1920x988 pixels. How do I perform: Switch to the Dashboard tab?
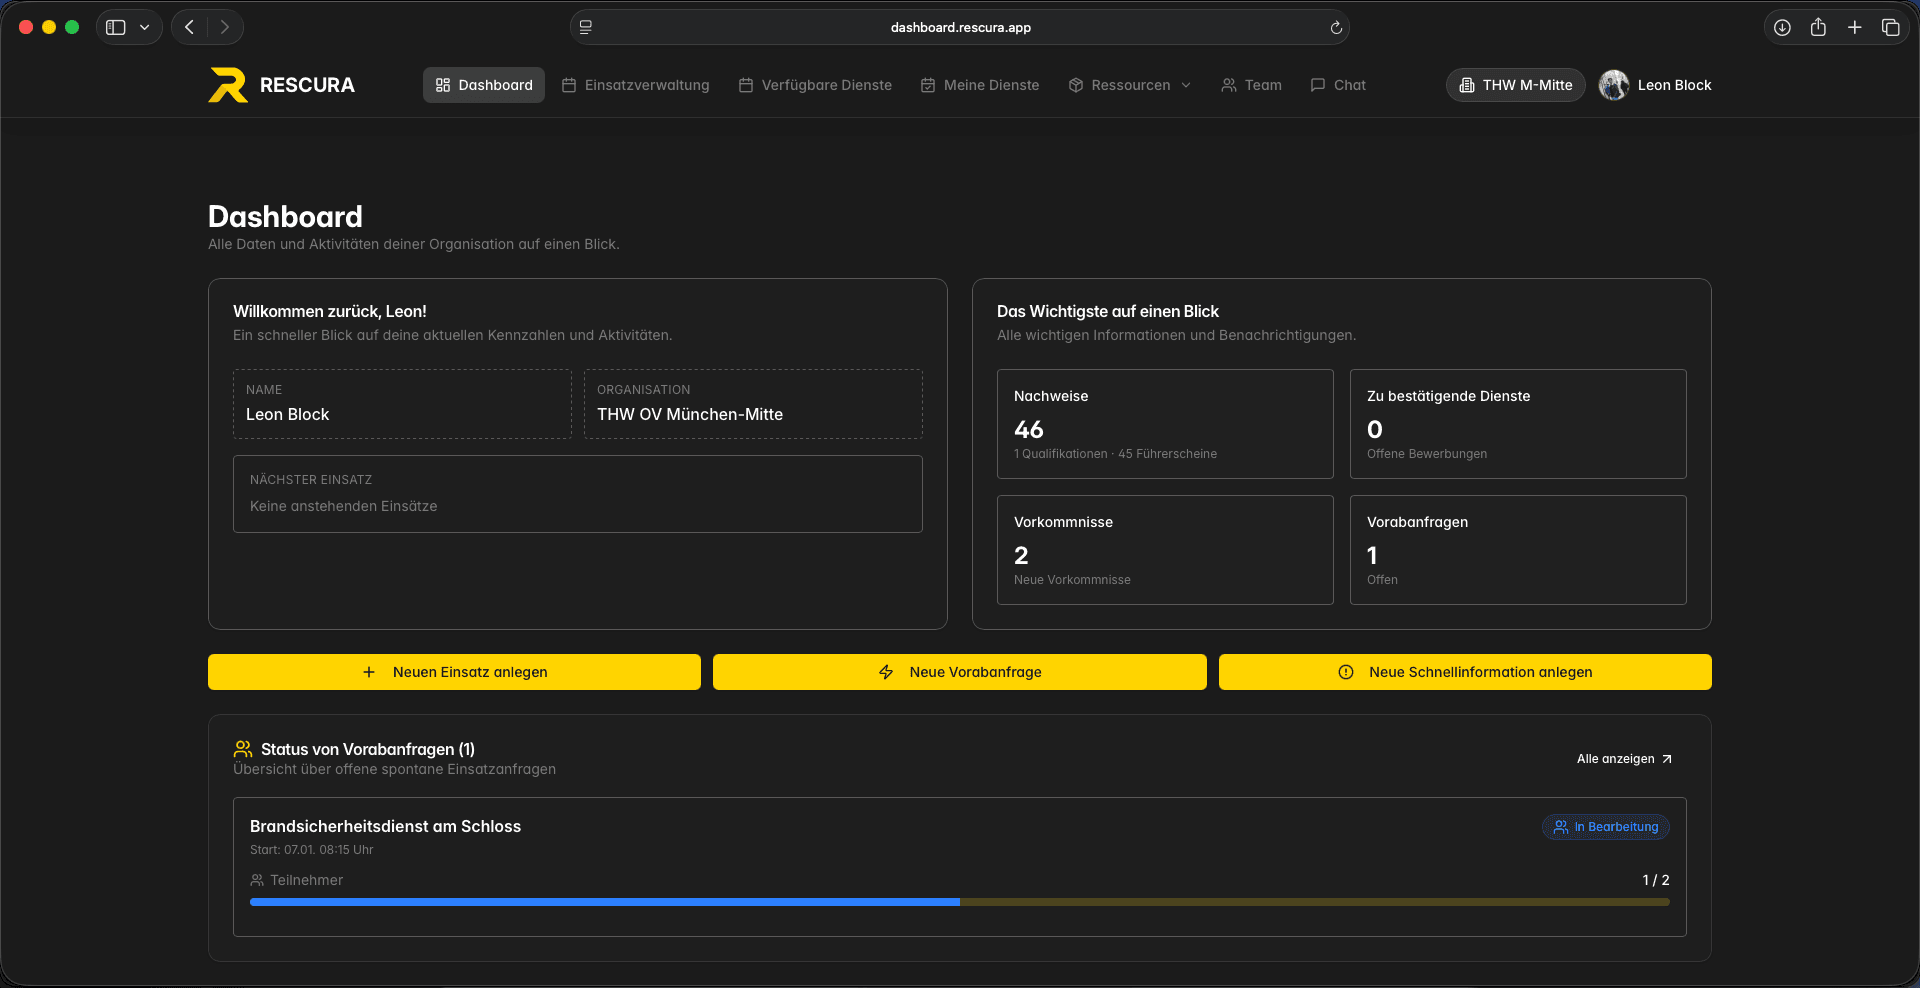tap(483, 85)
